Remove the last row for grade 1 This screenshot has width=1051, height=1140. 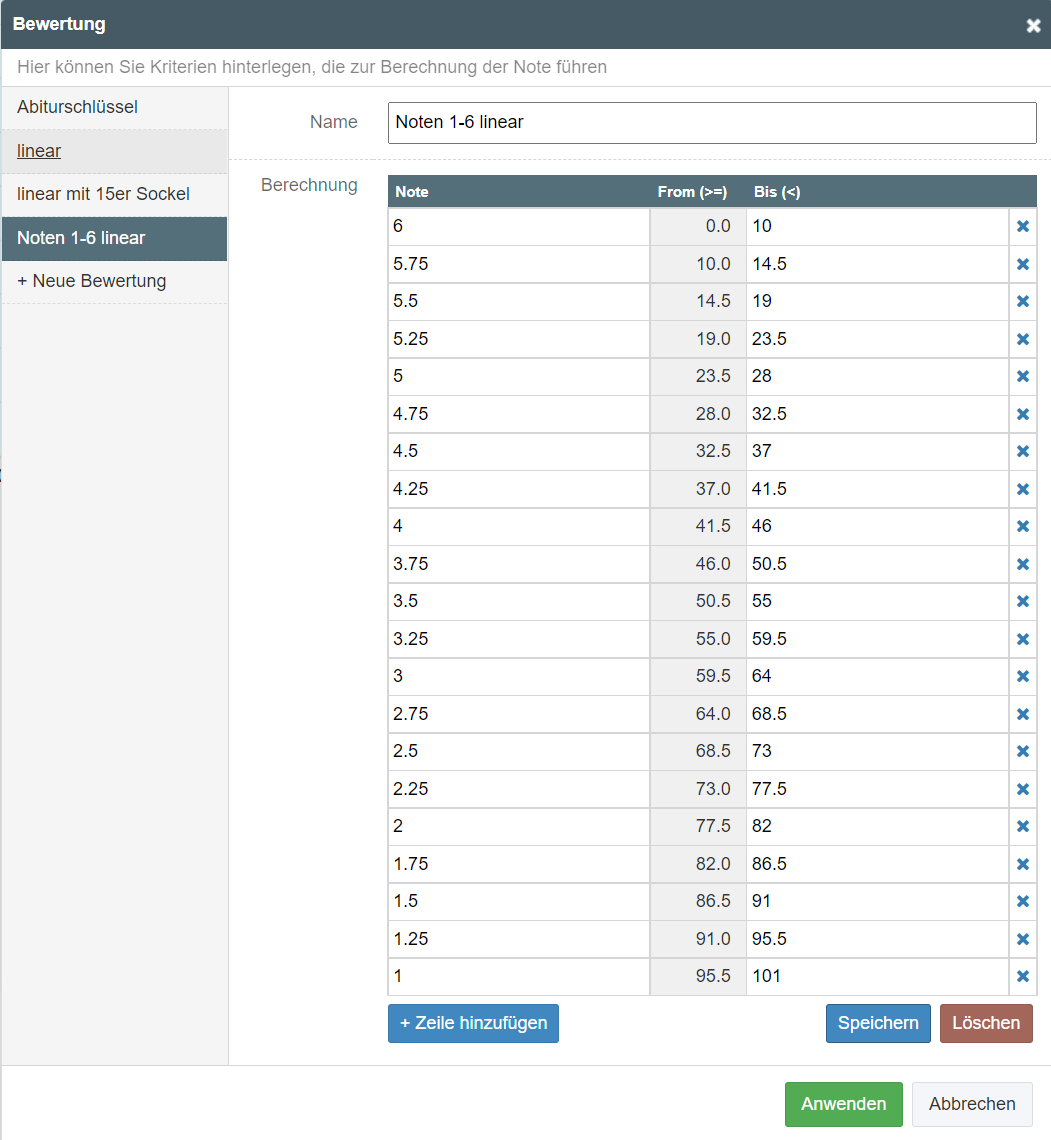pos(1022,977)
